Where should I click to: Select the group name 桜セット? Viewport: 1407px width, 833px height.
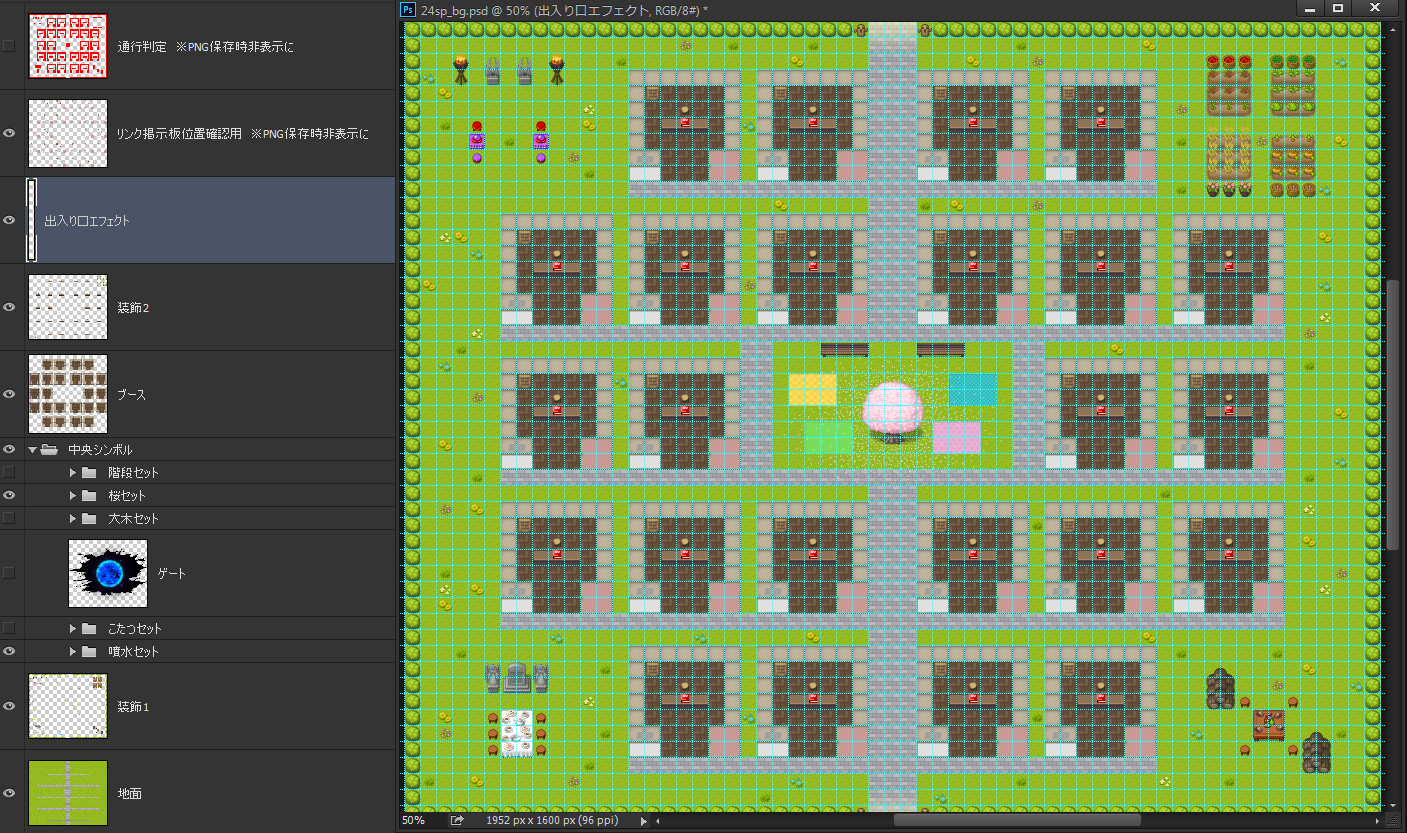127,495
